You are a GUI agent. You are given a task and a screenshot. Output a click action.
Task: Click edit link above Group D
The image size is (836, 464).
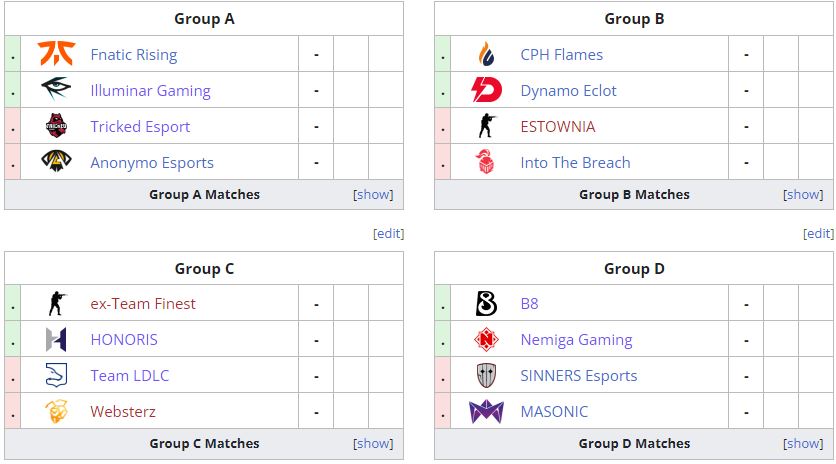click(x=818, y=234)
